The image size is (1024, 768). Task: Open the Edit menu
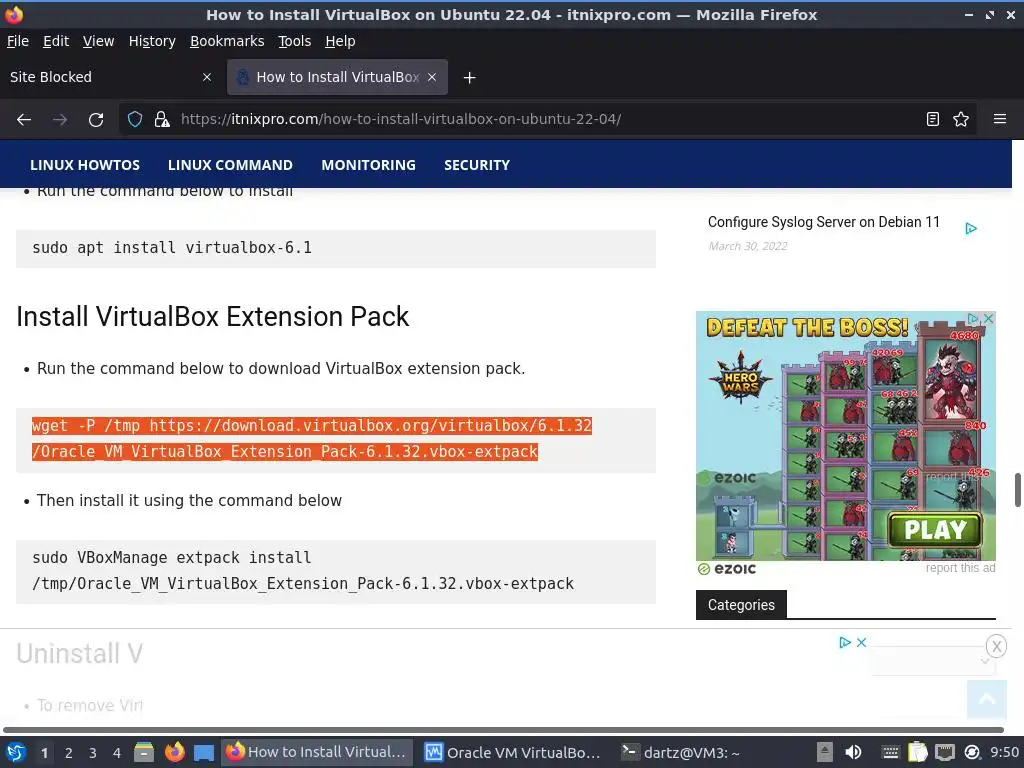pos(56,41)
